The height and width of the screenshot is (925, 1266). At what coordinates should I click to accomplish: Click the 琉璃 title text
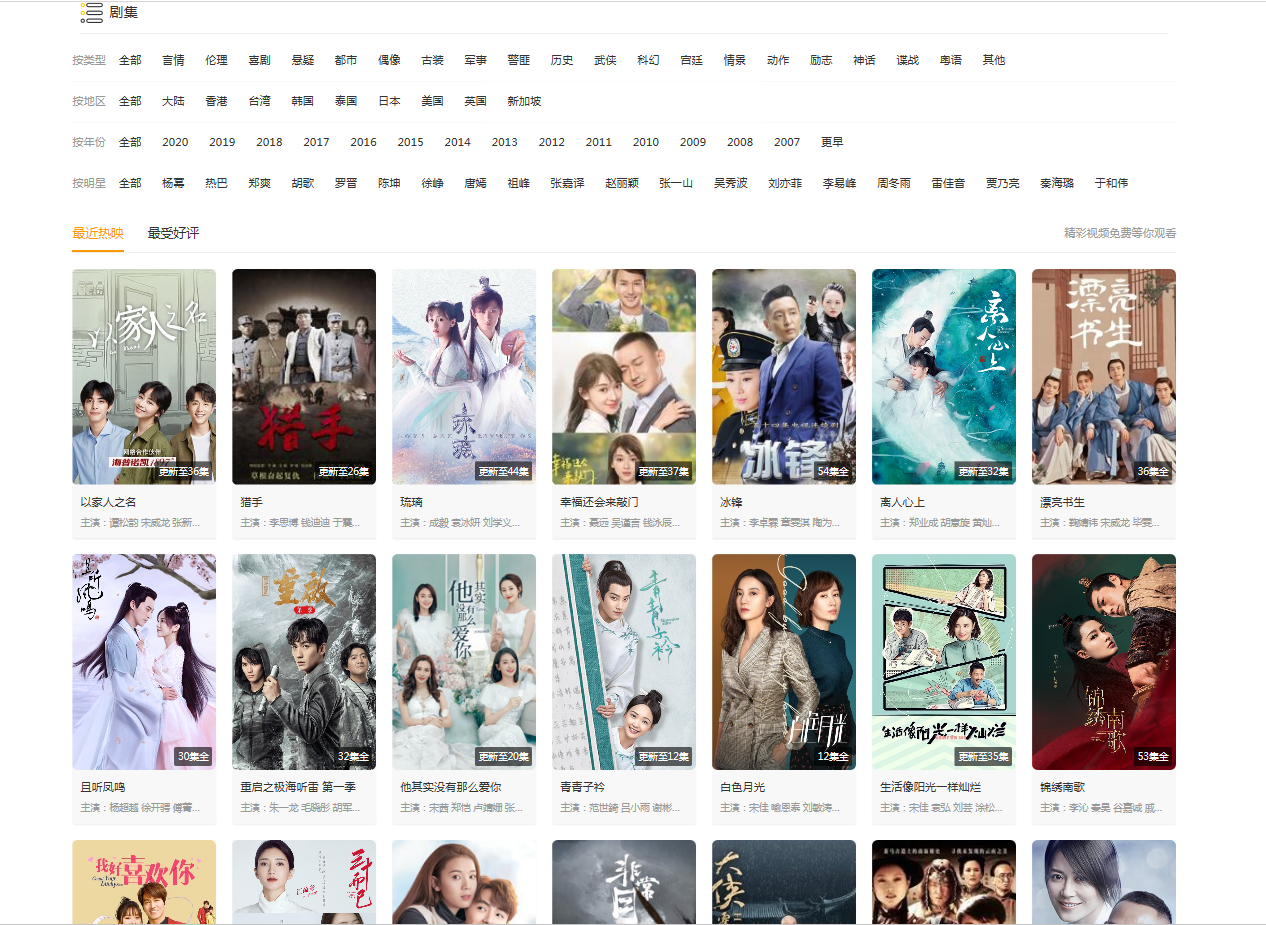[411, 502]
